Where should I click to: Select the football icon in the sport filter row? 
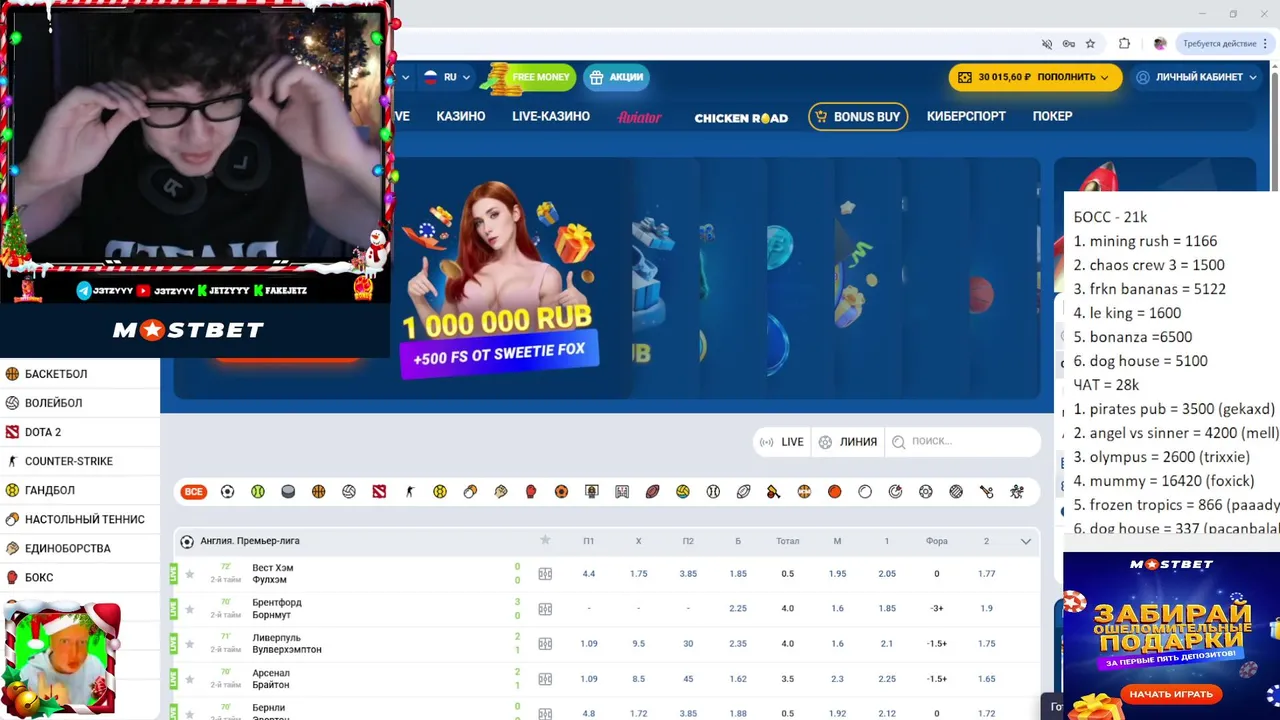tap(227, 491)
